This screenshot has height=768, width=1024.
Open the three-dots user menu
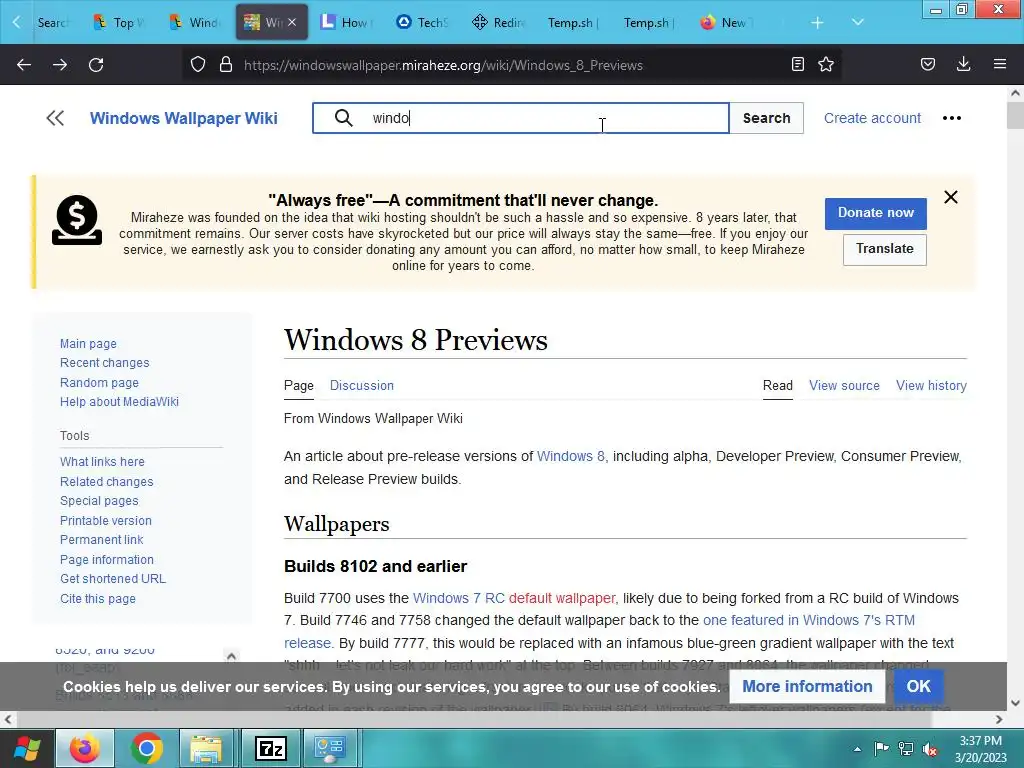click(x=952, y=118)
